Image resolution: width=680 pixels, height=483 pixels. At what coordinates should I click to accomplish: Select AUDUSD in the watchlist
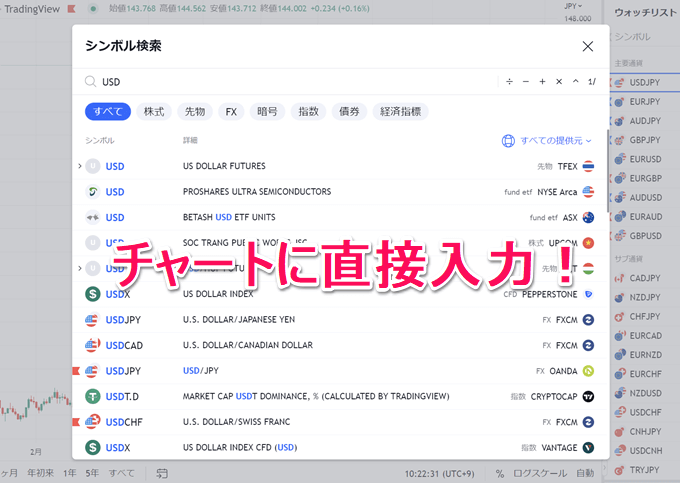[x=645, y=197]
